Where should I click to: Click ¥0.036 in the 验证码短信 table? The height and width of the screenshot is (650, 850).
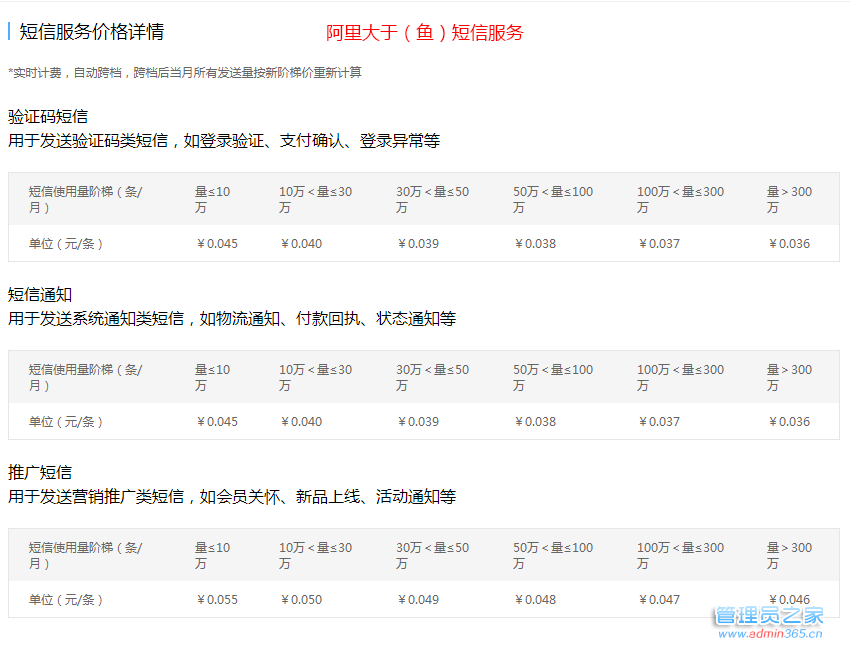pyautogui.click(x=789, y=244)
